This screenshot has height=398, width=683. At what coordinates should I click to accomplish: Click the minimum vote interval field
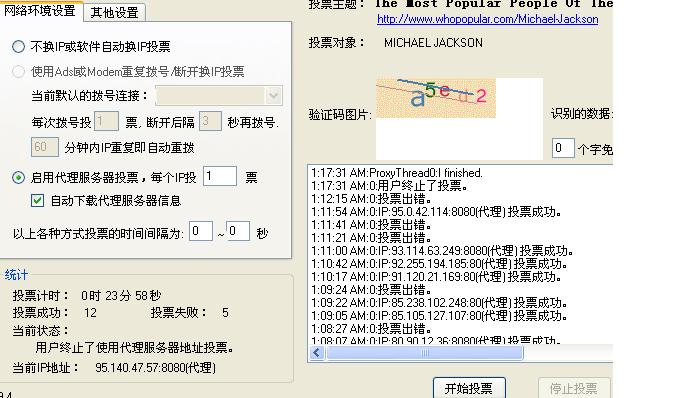tap(201, 231)
